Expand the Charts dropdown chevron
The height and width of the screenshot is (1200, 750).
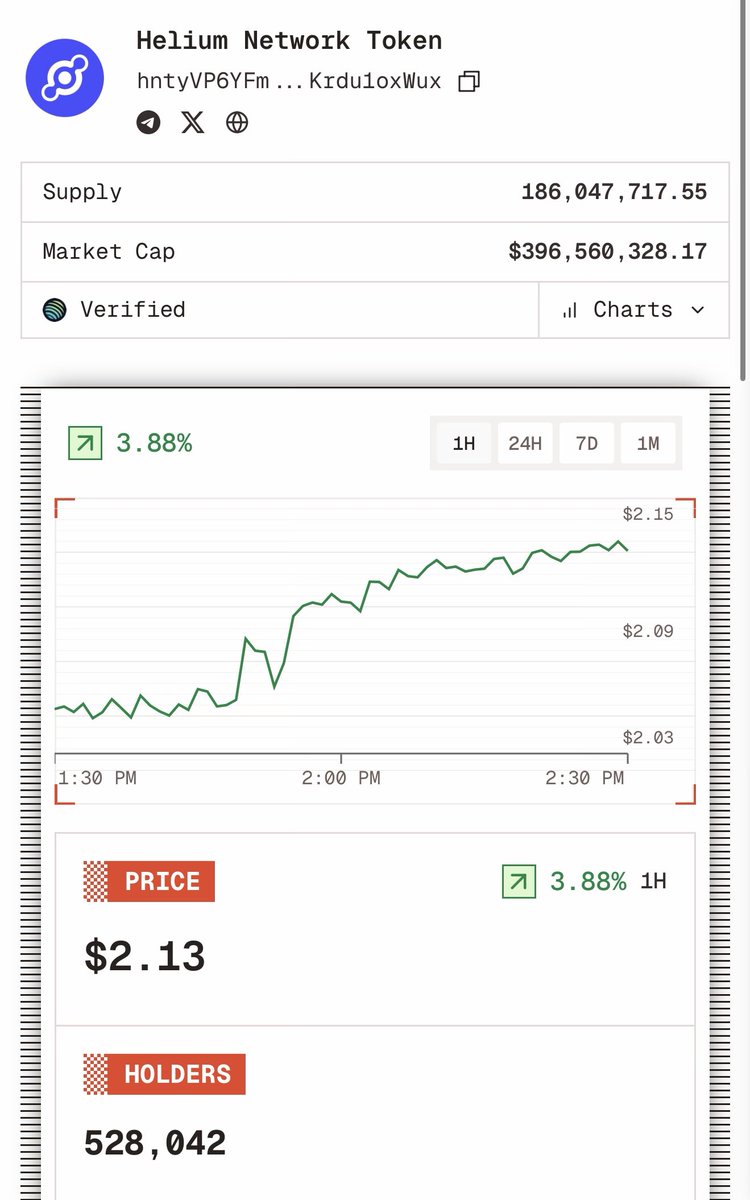coord(697,310)
